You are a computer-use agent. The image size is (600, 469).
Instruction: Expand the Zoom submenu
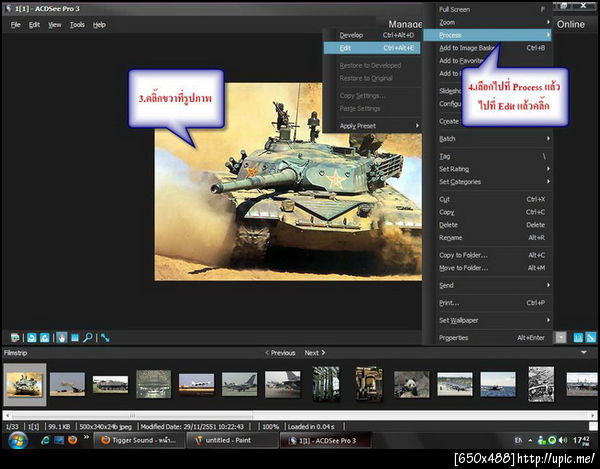click(x=488, y=22)
